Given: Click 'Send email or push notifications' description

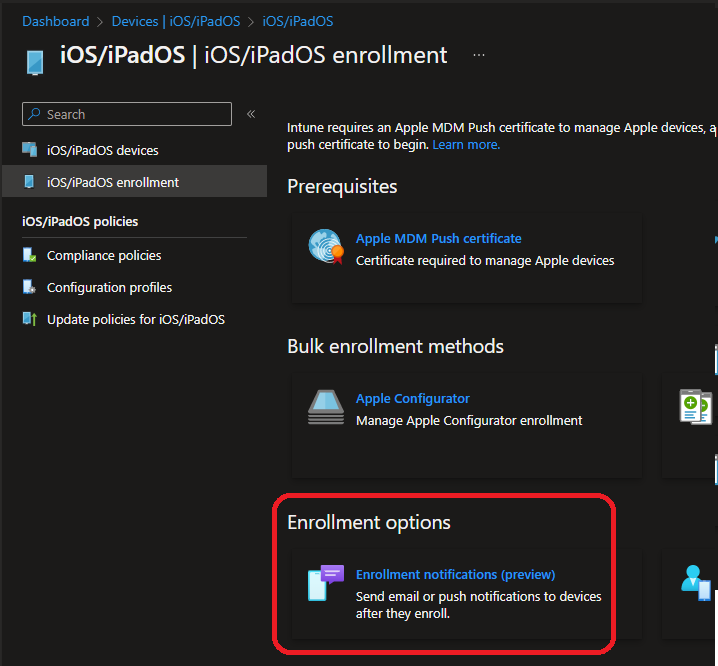Looking at the screenshot, I should (479, 605).
